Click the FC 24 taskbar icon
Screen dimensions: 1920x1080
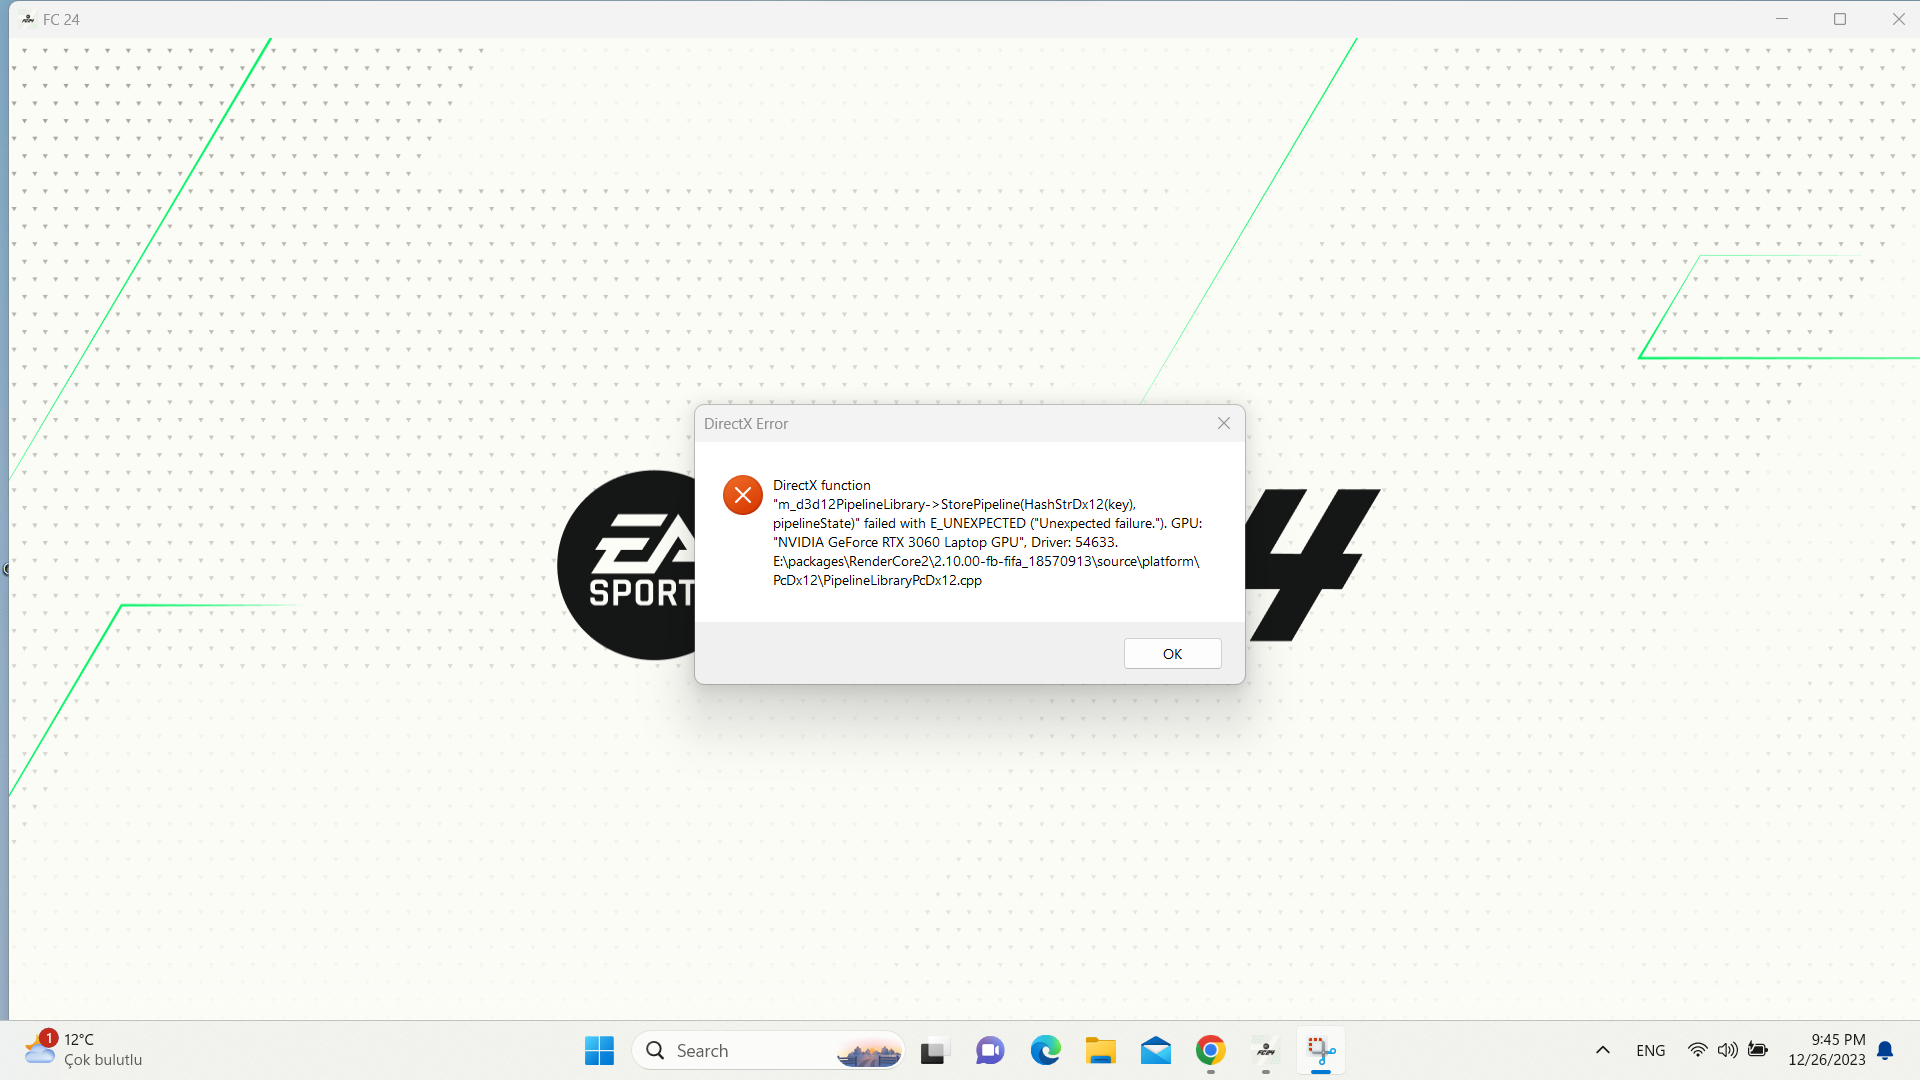tap(1265, 1051)
